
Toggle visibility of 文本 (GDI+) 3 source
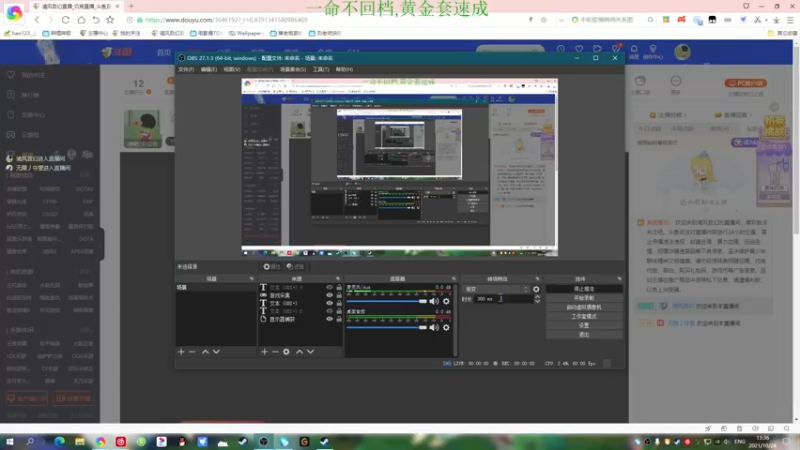click(330, 288)
